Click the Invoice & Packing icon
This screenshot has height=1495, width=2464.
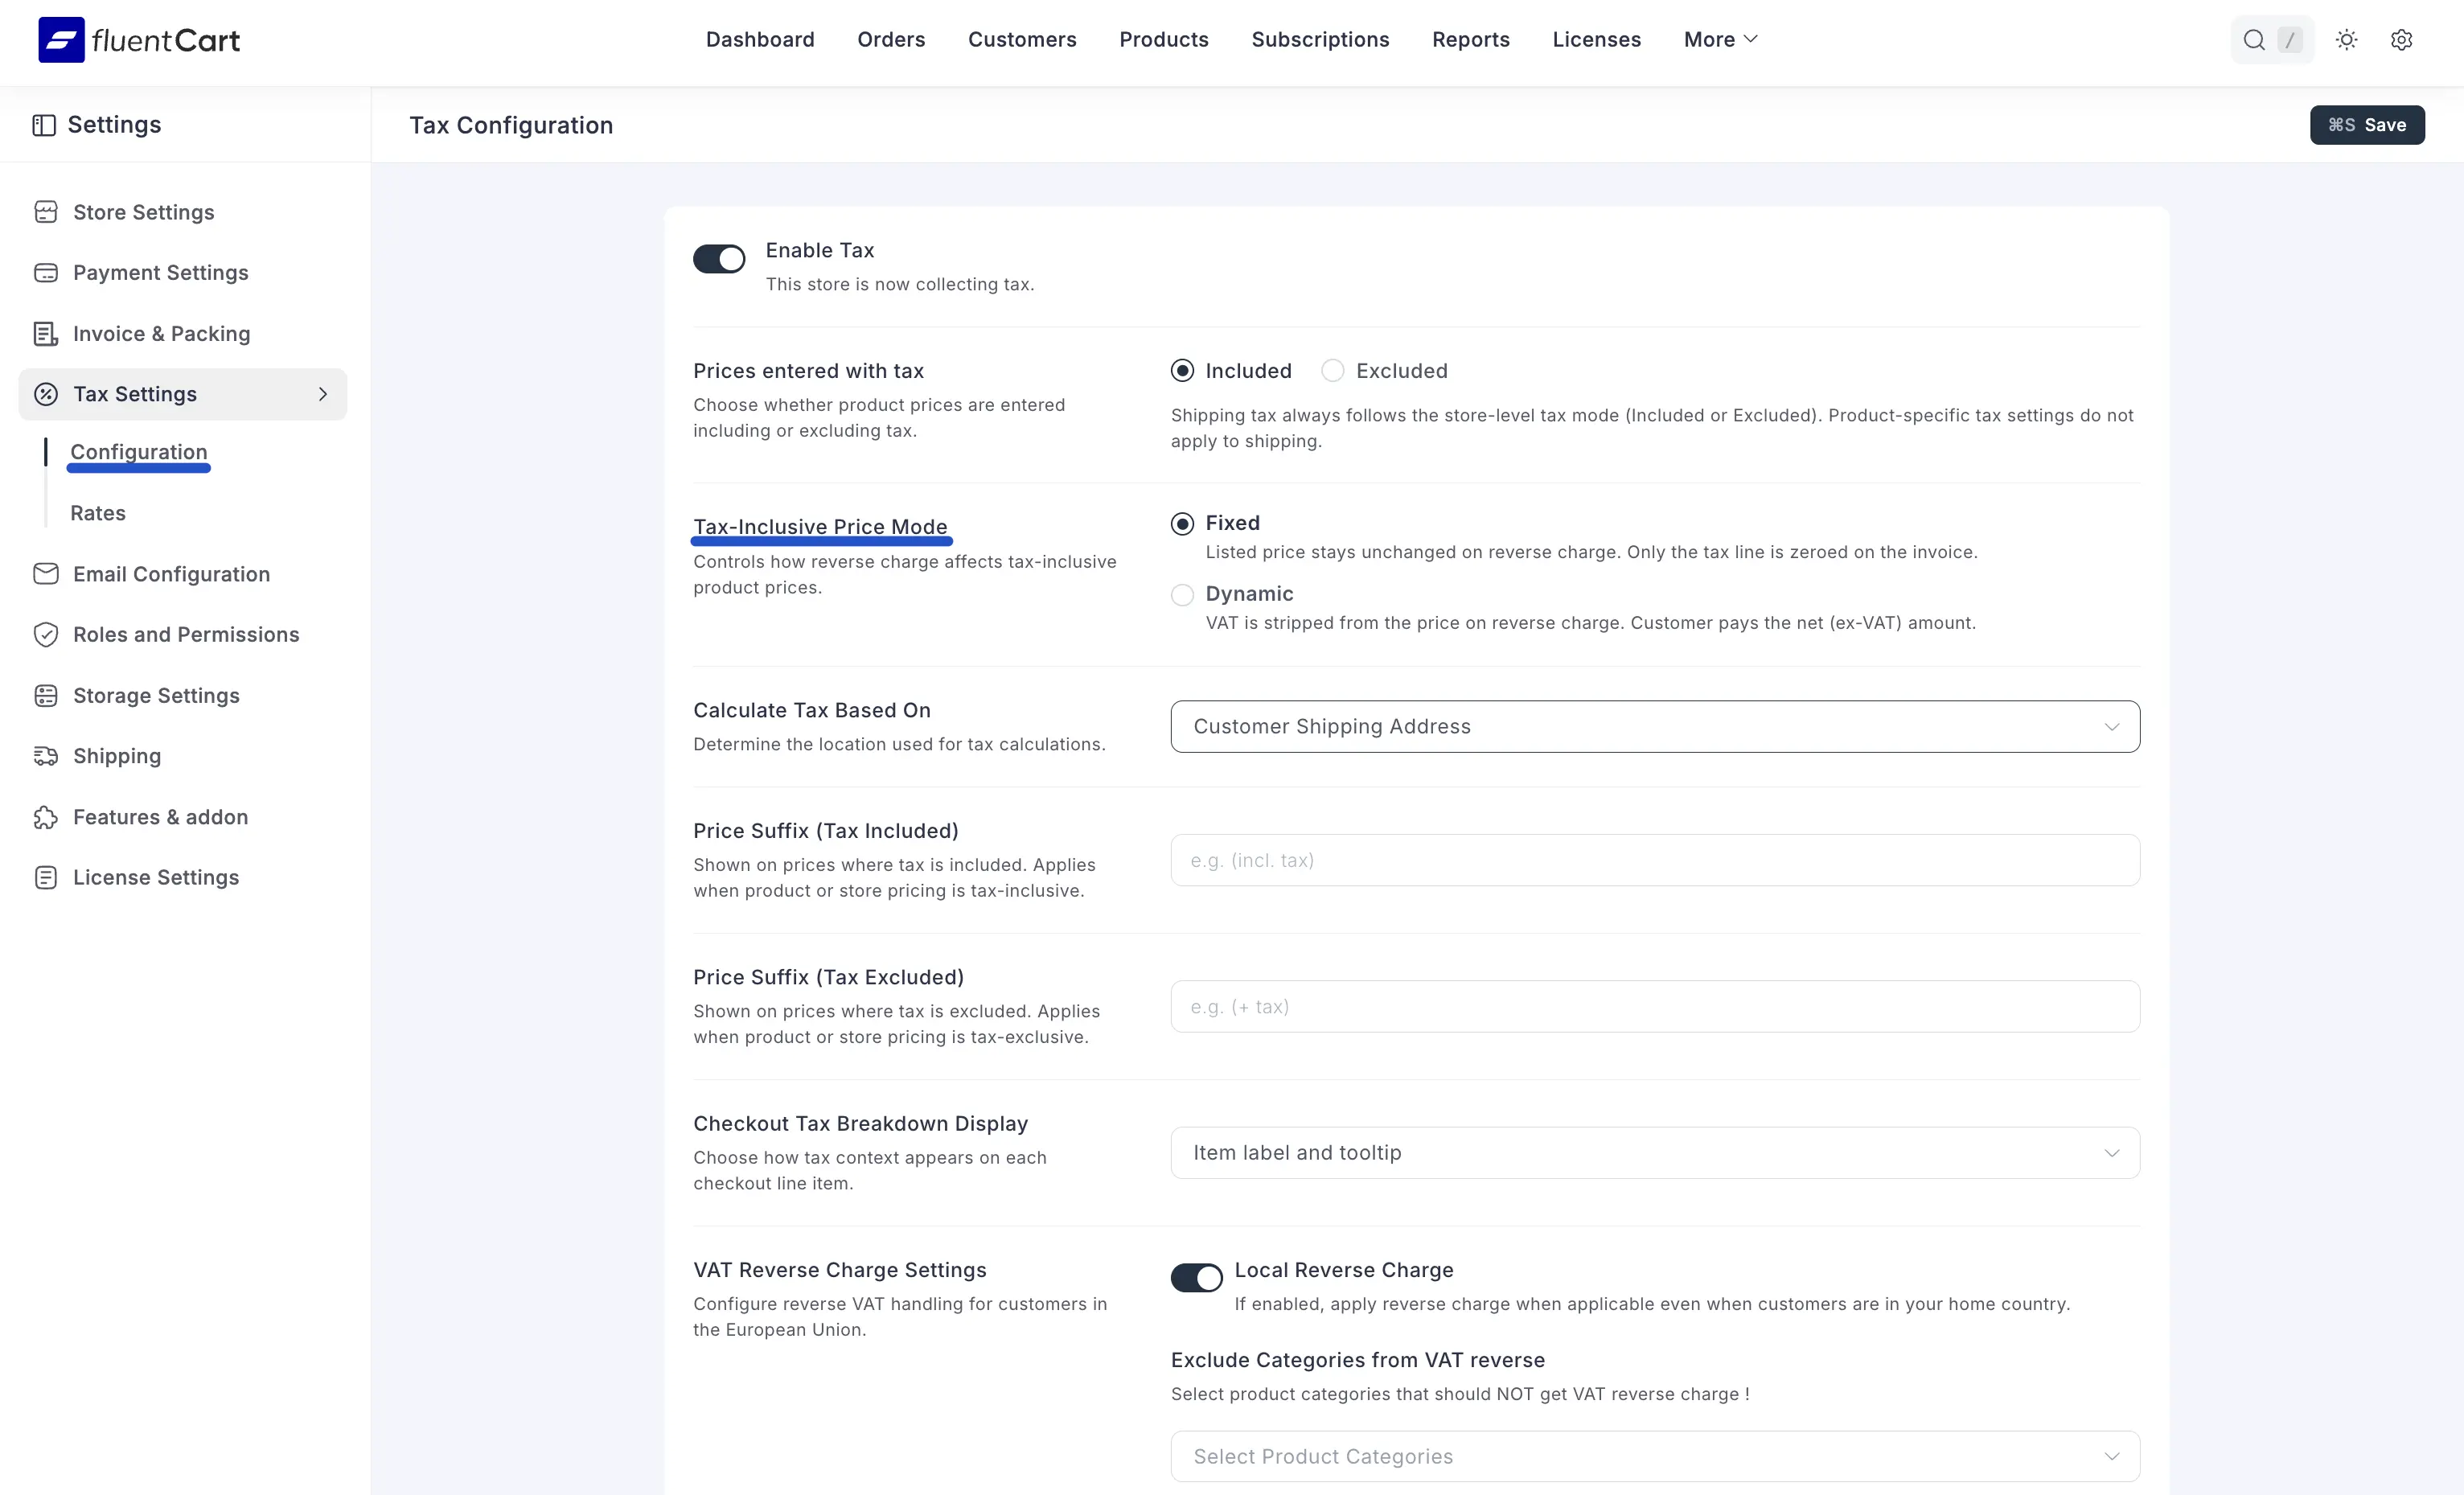point(46,334)
